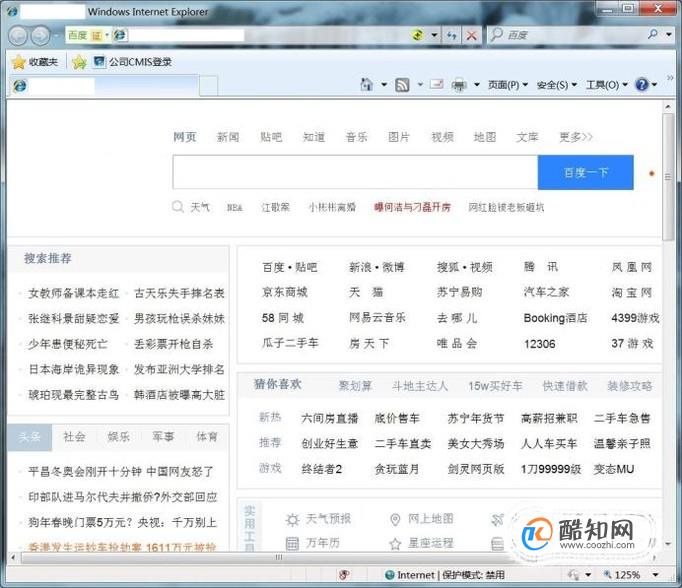Open 六间房直播 recommended link
This screenshot has width=682, height=588.
tap(330, 418)
